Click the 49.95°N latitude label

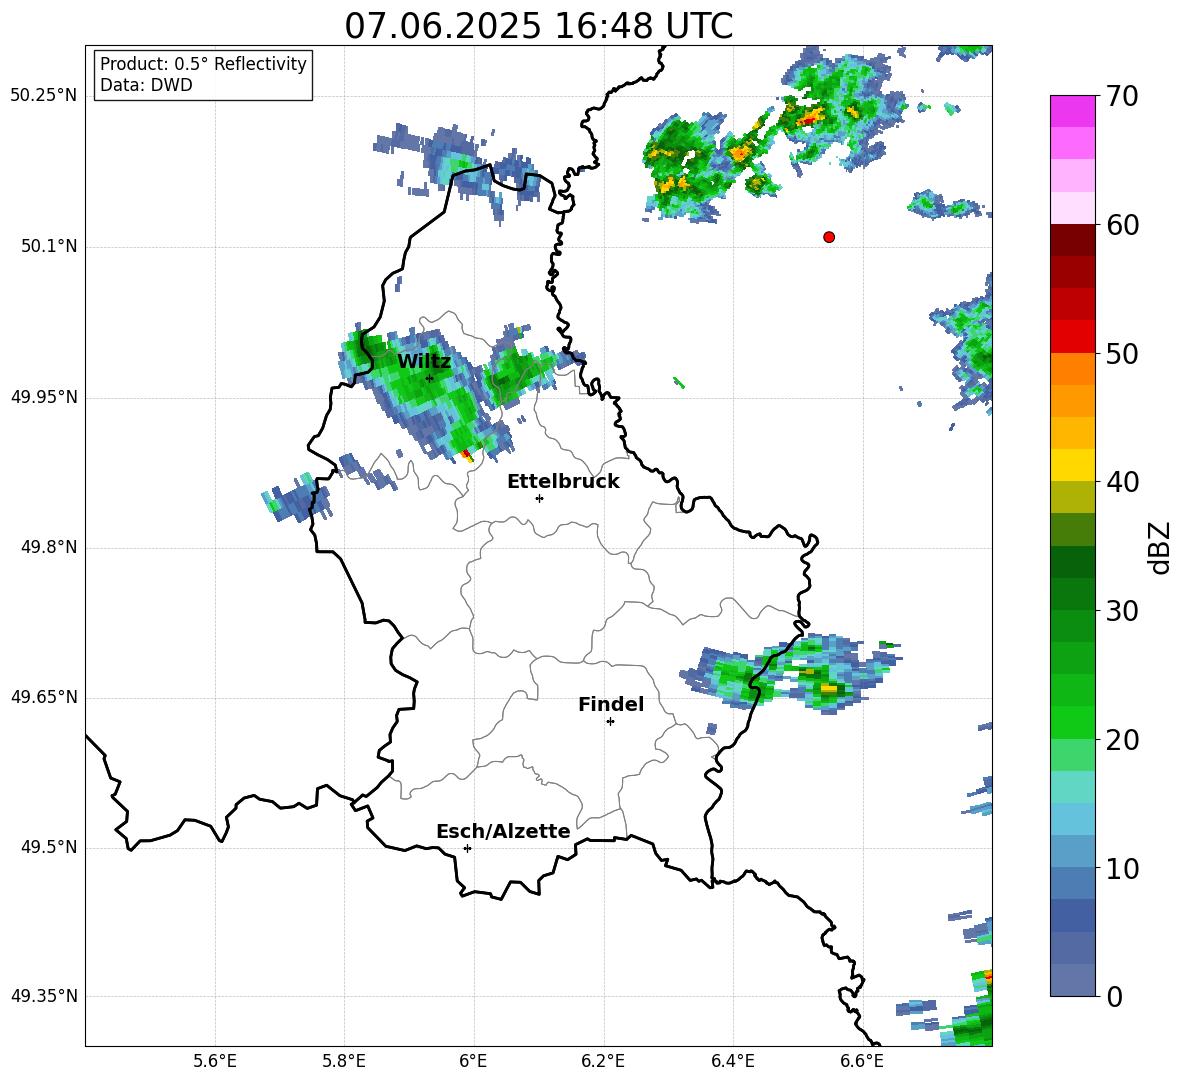(x=44, y=396)
